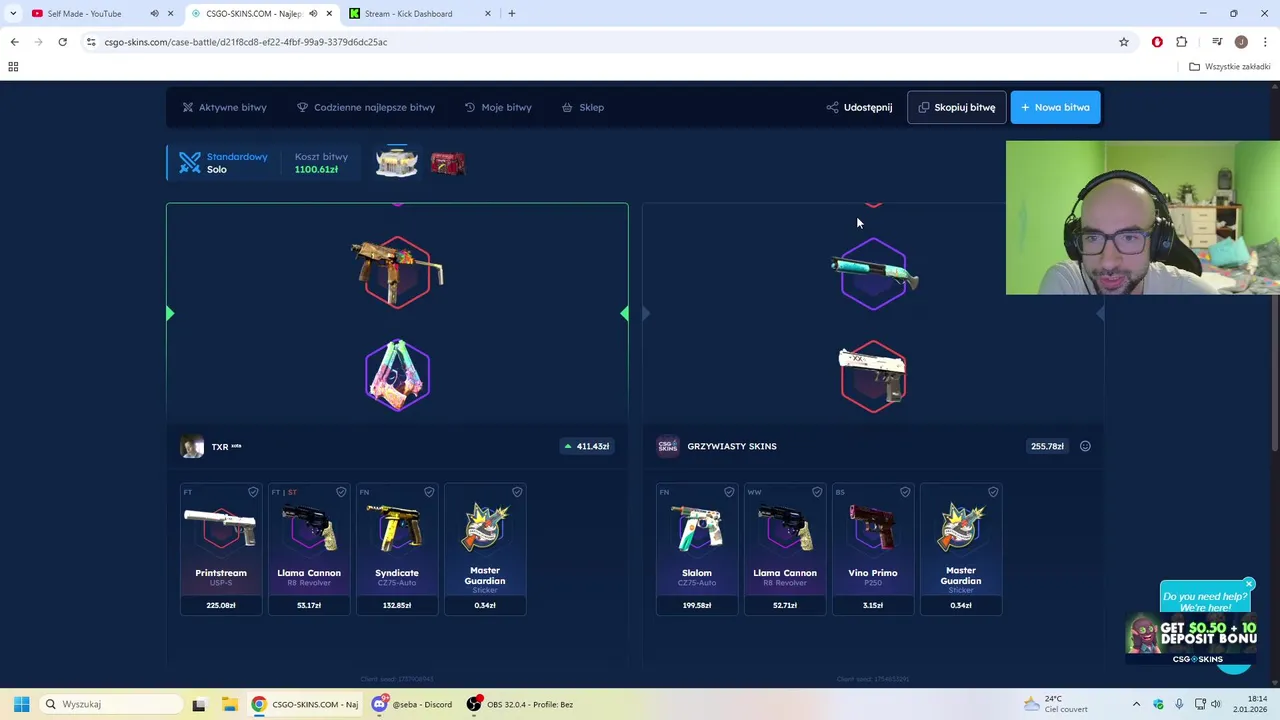Screen dimensions: 1280x720
Task: Open Printstream USP-S skin card
Action: (x=221, y=549)
